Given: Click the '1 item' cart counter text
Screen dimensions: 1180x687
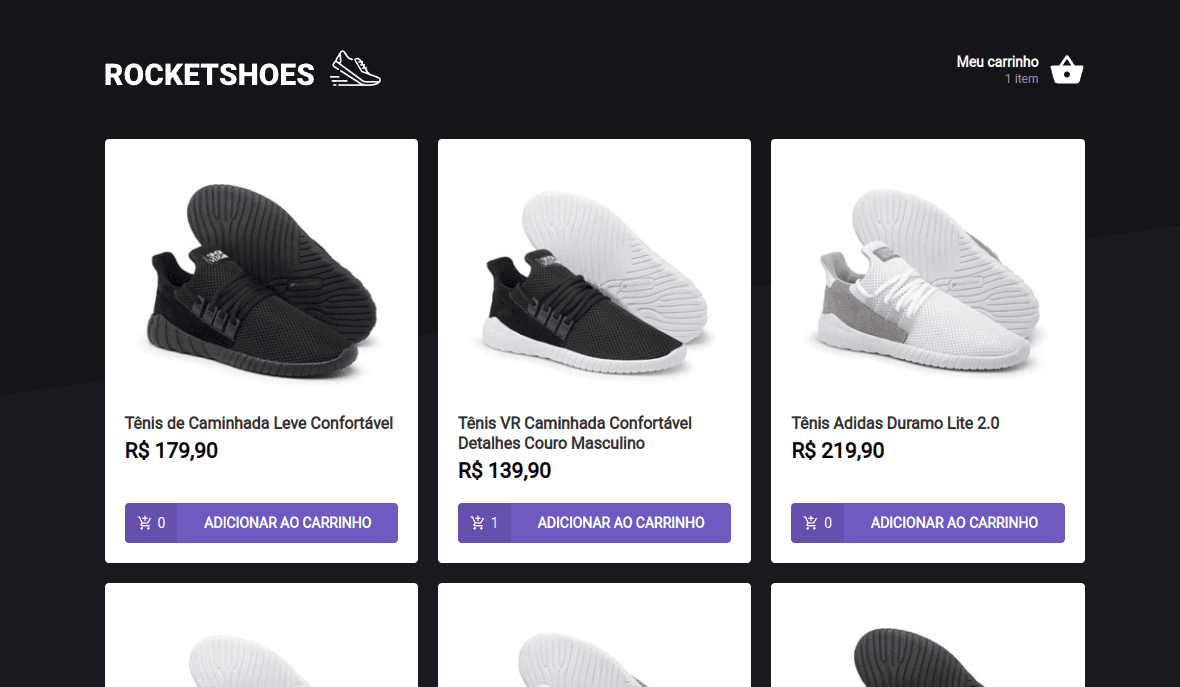Looking at the screenshot, I should pos(1022,79).
